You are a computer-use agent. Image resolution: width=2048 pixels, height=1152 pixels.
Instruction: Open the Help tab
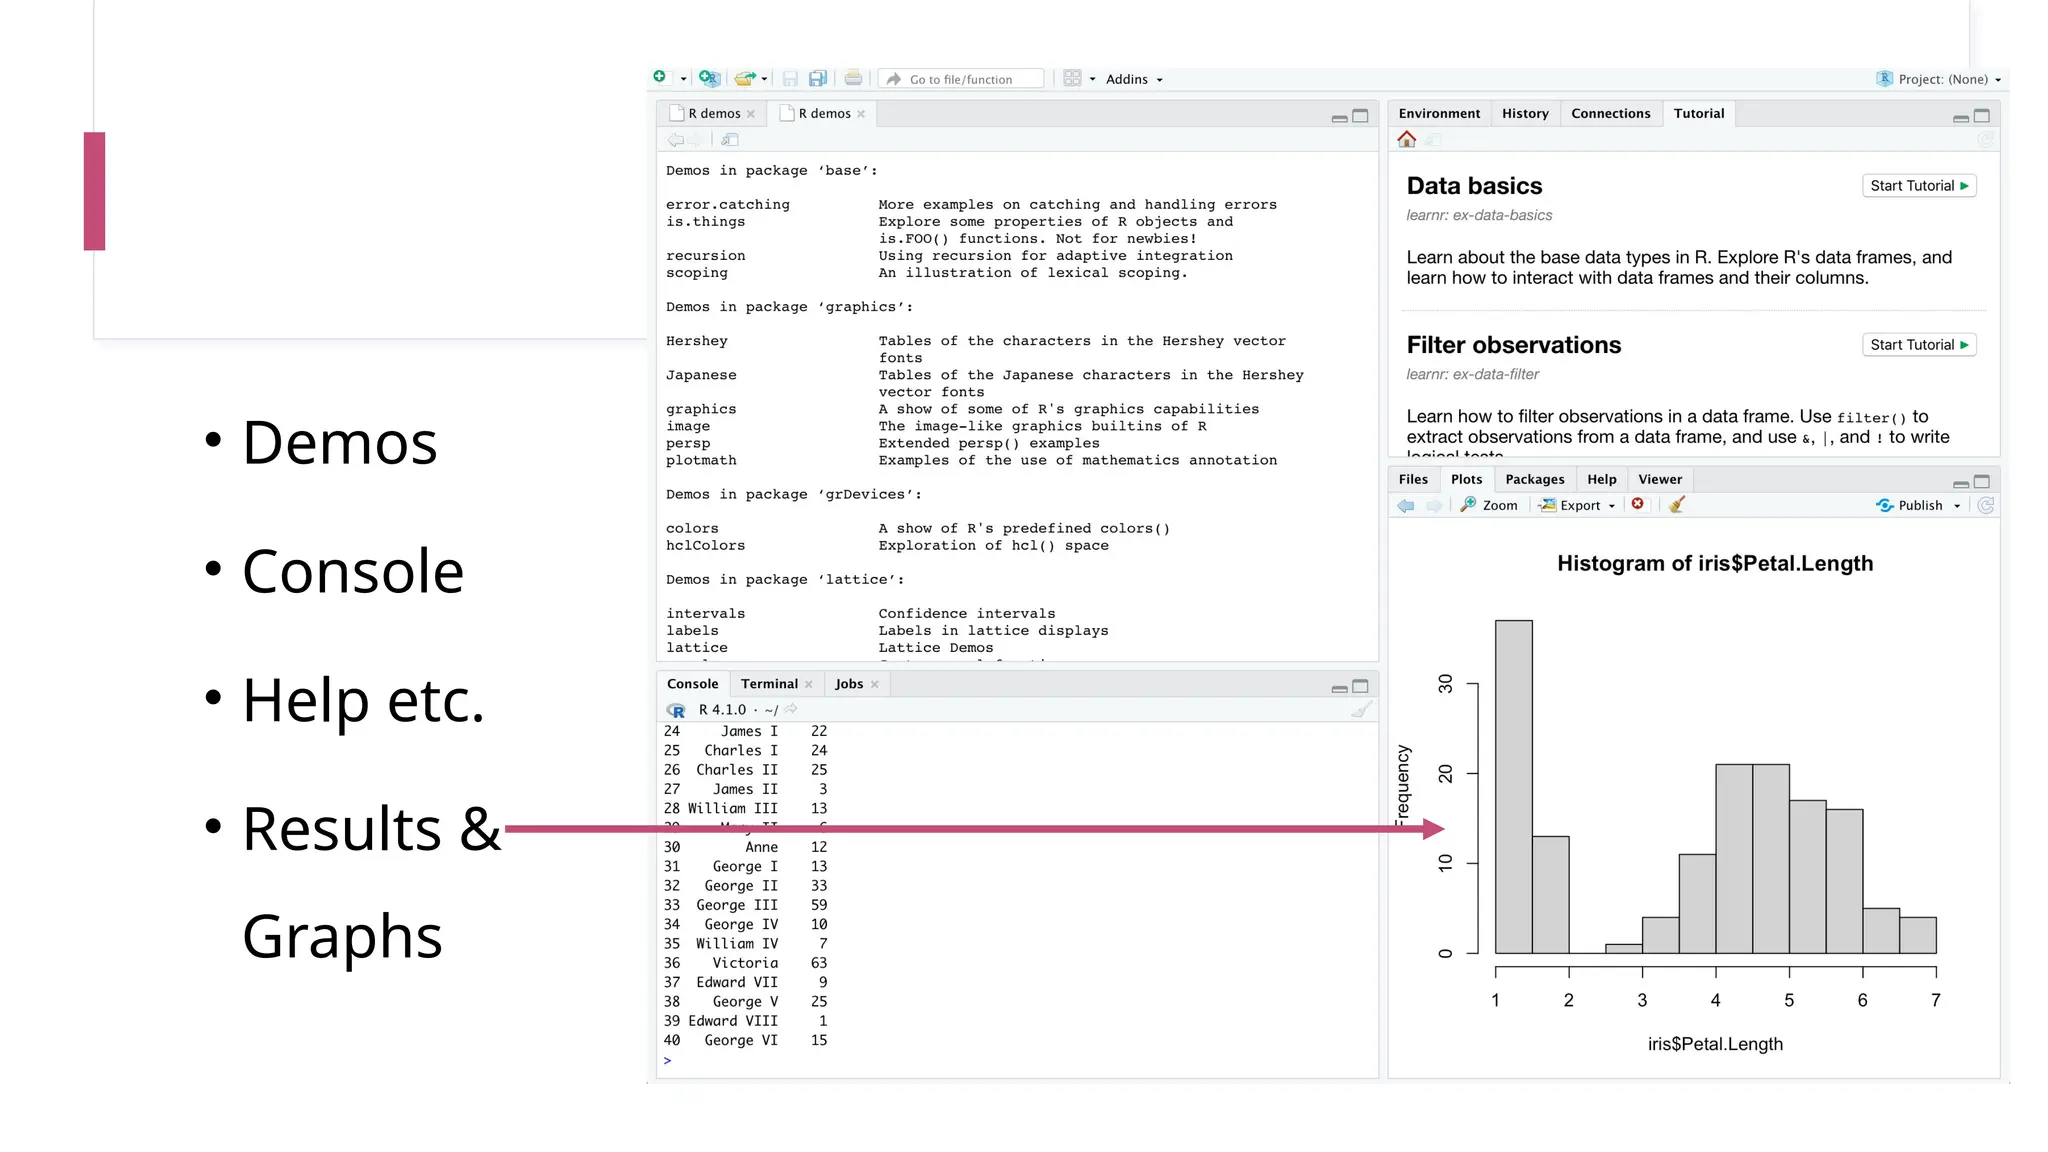(x=1602, y=480)
